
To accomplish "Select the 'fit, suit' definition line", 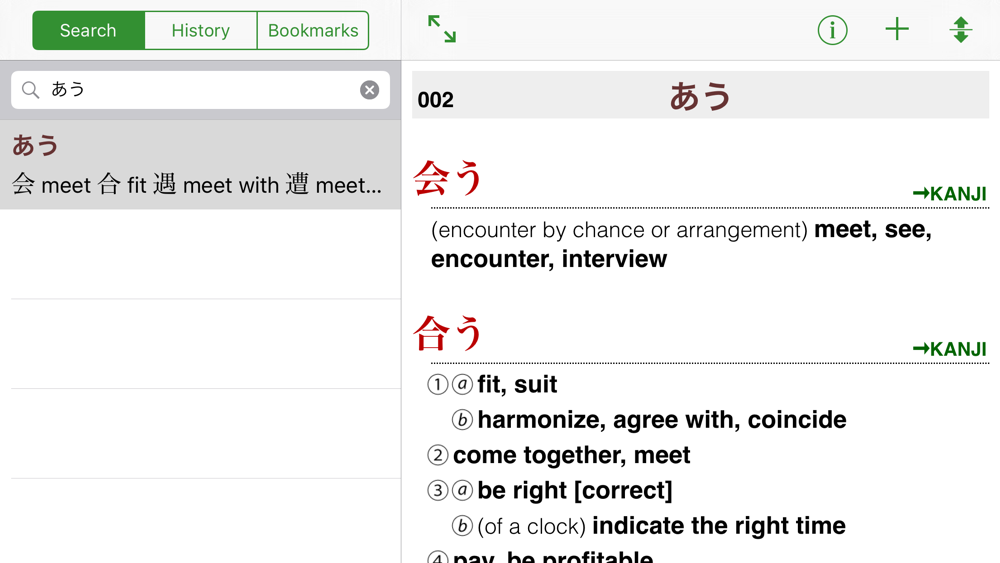I will click(x=517, y=384).
